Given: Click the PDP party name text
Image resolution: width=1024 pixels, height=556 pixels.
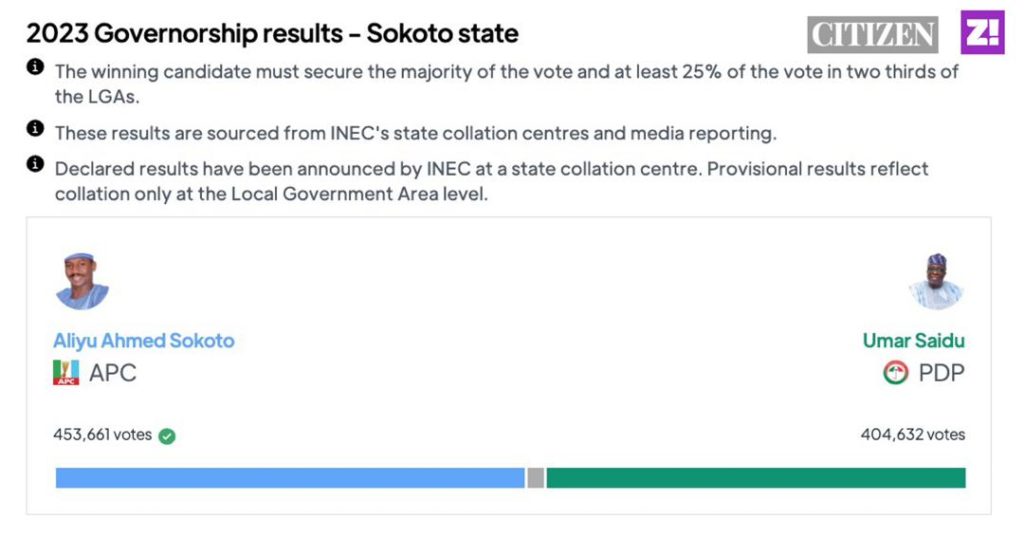Looking at the screenshot, I should click(x=942, y=373).
